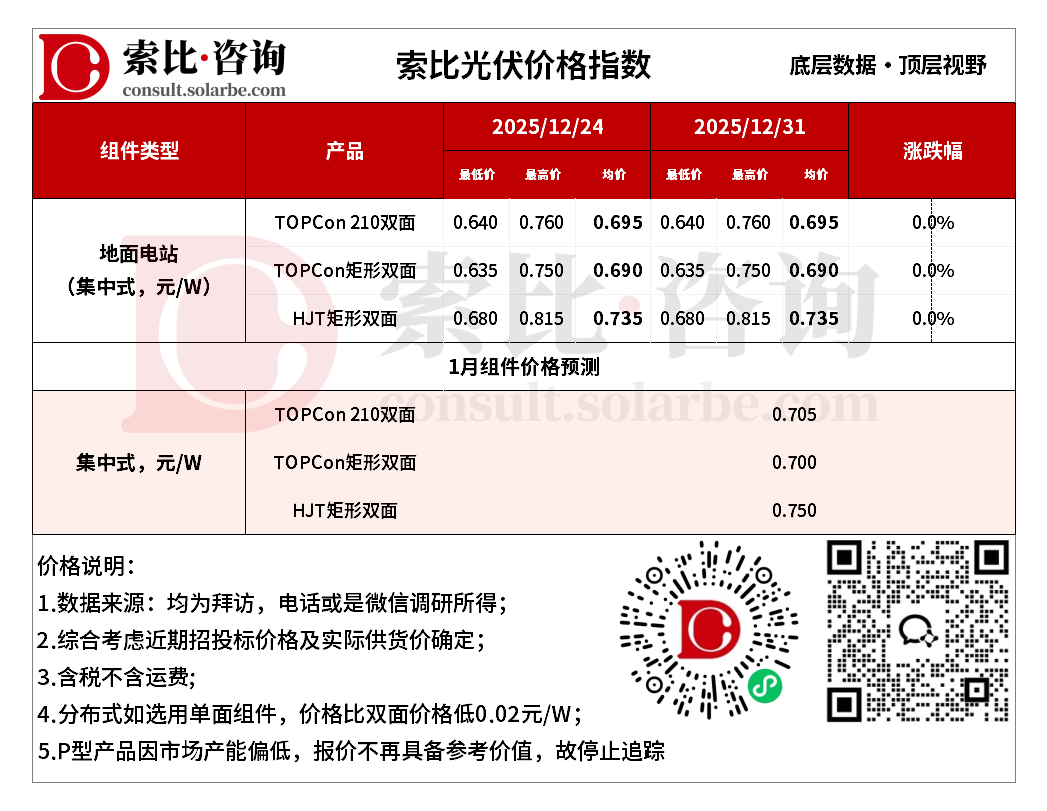This screenshot has width=1047, height=811.
Task: Toggle the 0.0% change for TOPCon 210双面
Action: [930, 222]
